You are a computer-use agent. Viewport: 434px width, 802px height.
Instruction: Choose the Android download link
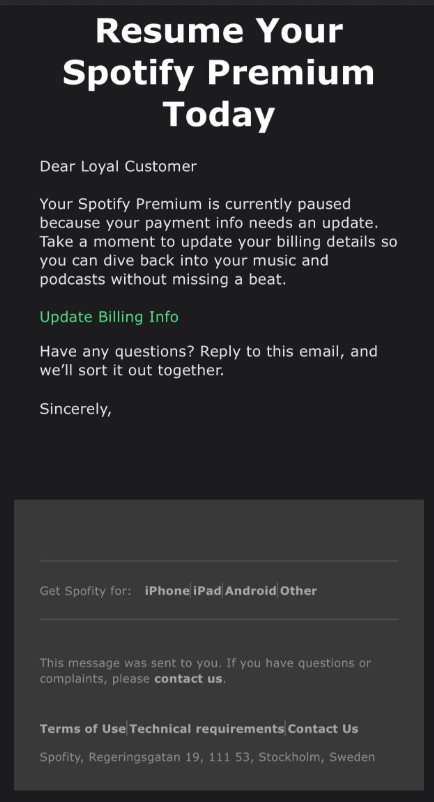point(250,591)
